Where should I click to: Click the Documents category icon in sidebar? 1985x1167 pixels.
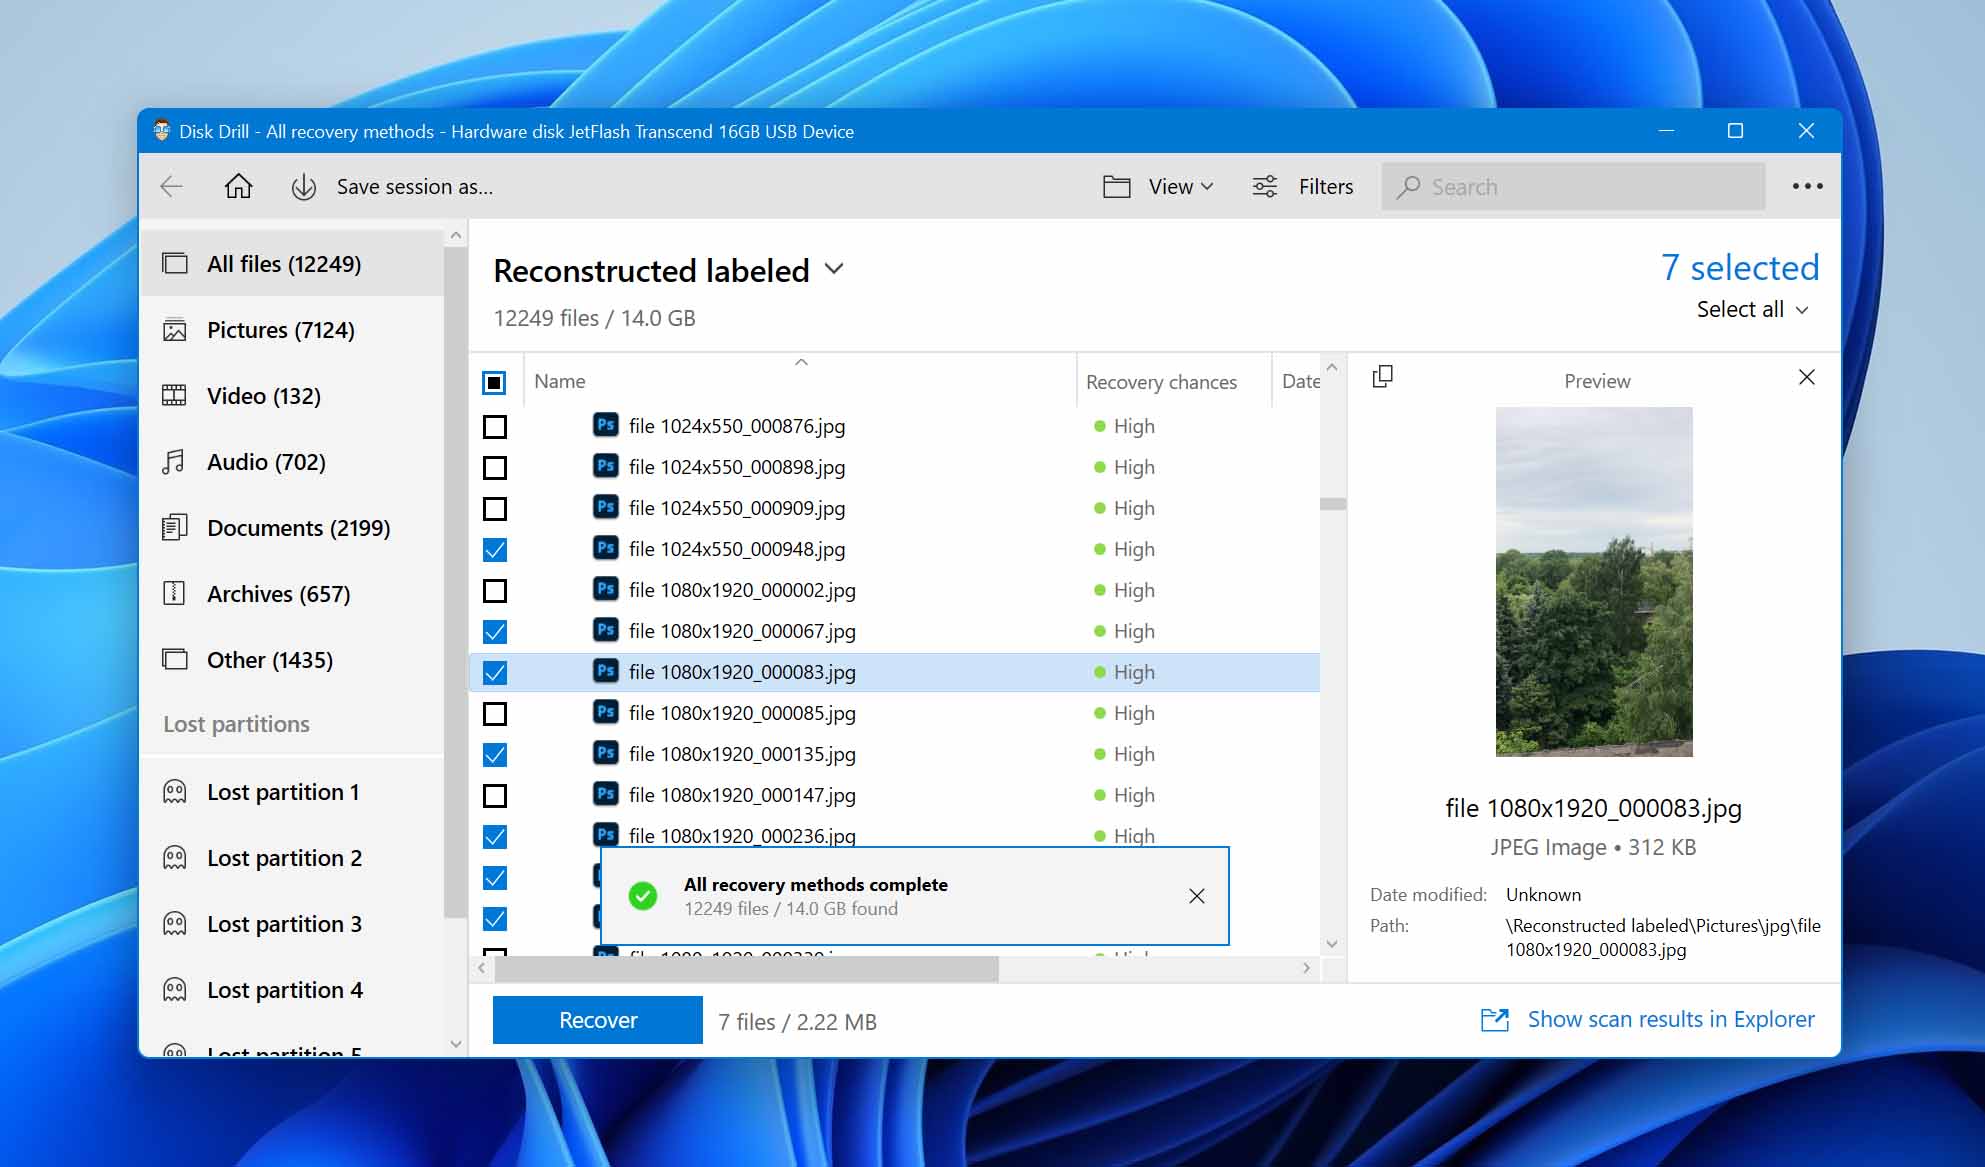pos(174,527)
